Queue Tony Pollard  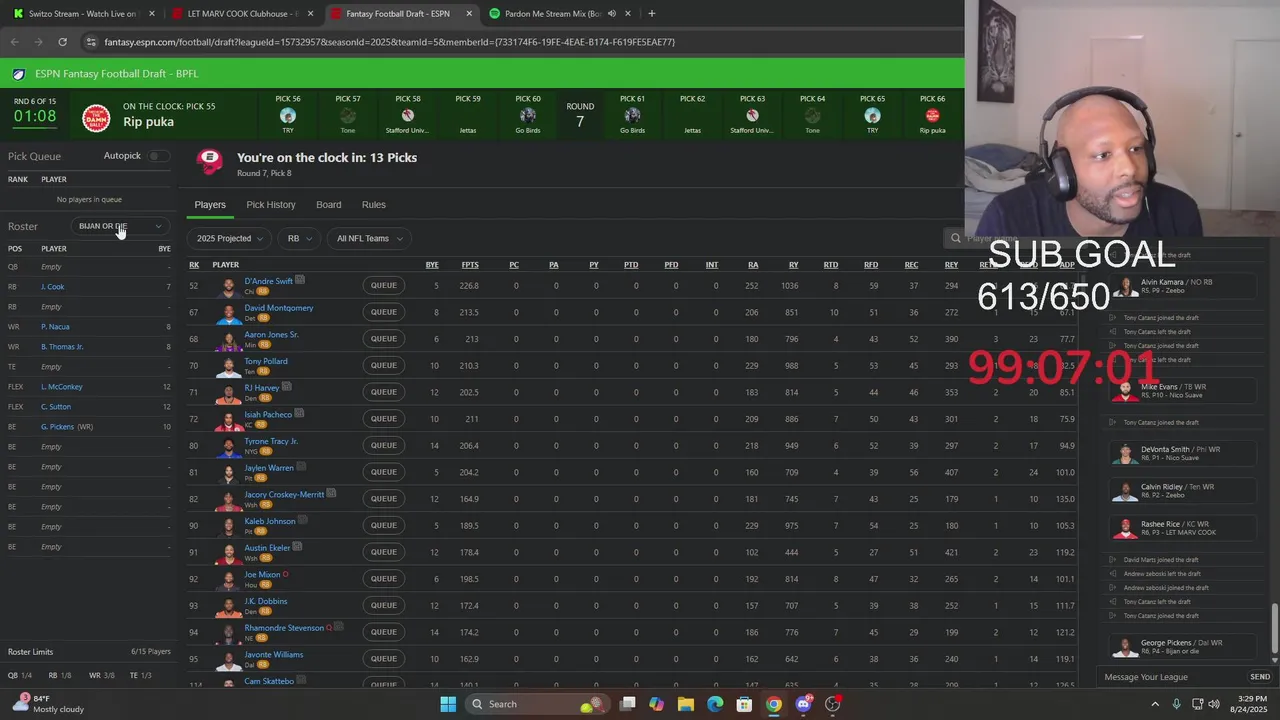384,365
